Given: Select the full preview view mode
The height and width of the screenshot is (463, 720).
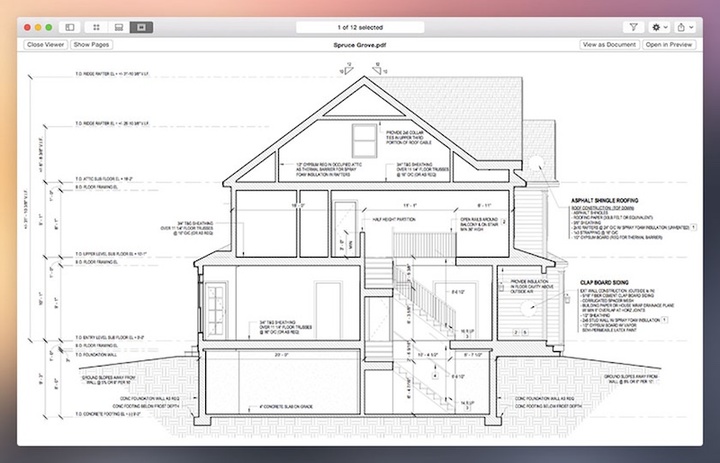Looking at the screenshot, I should (x=141, y=26).
